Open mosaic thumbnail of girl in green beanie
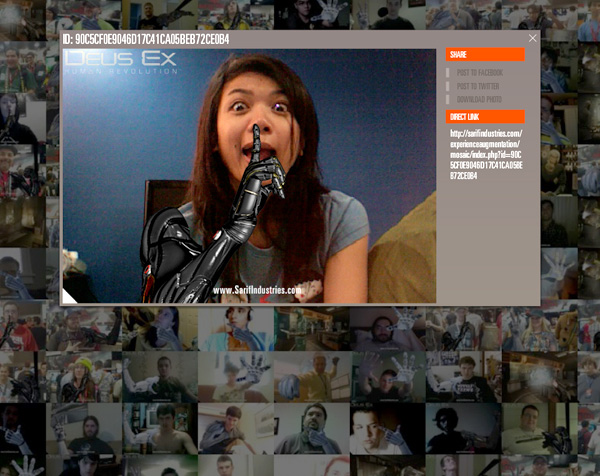 click(x=84, y=377)
